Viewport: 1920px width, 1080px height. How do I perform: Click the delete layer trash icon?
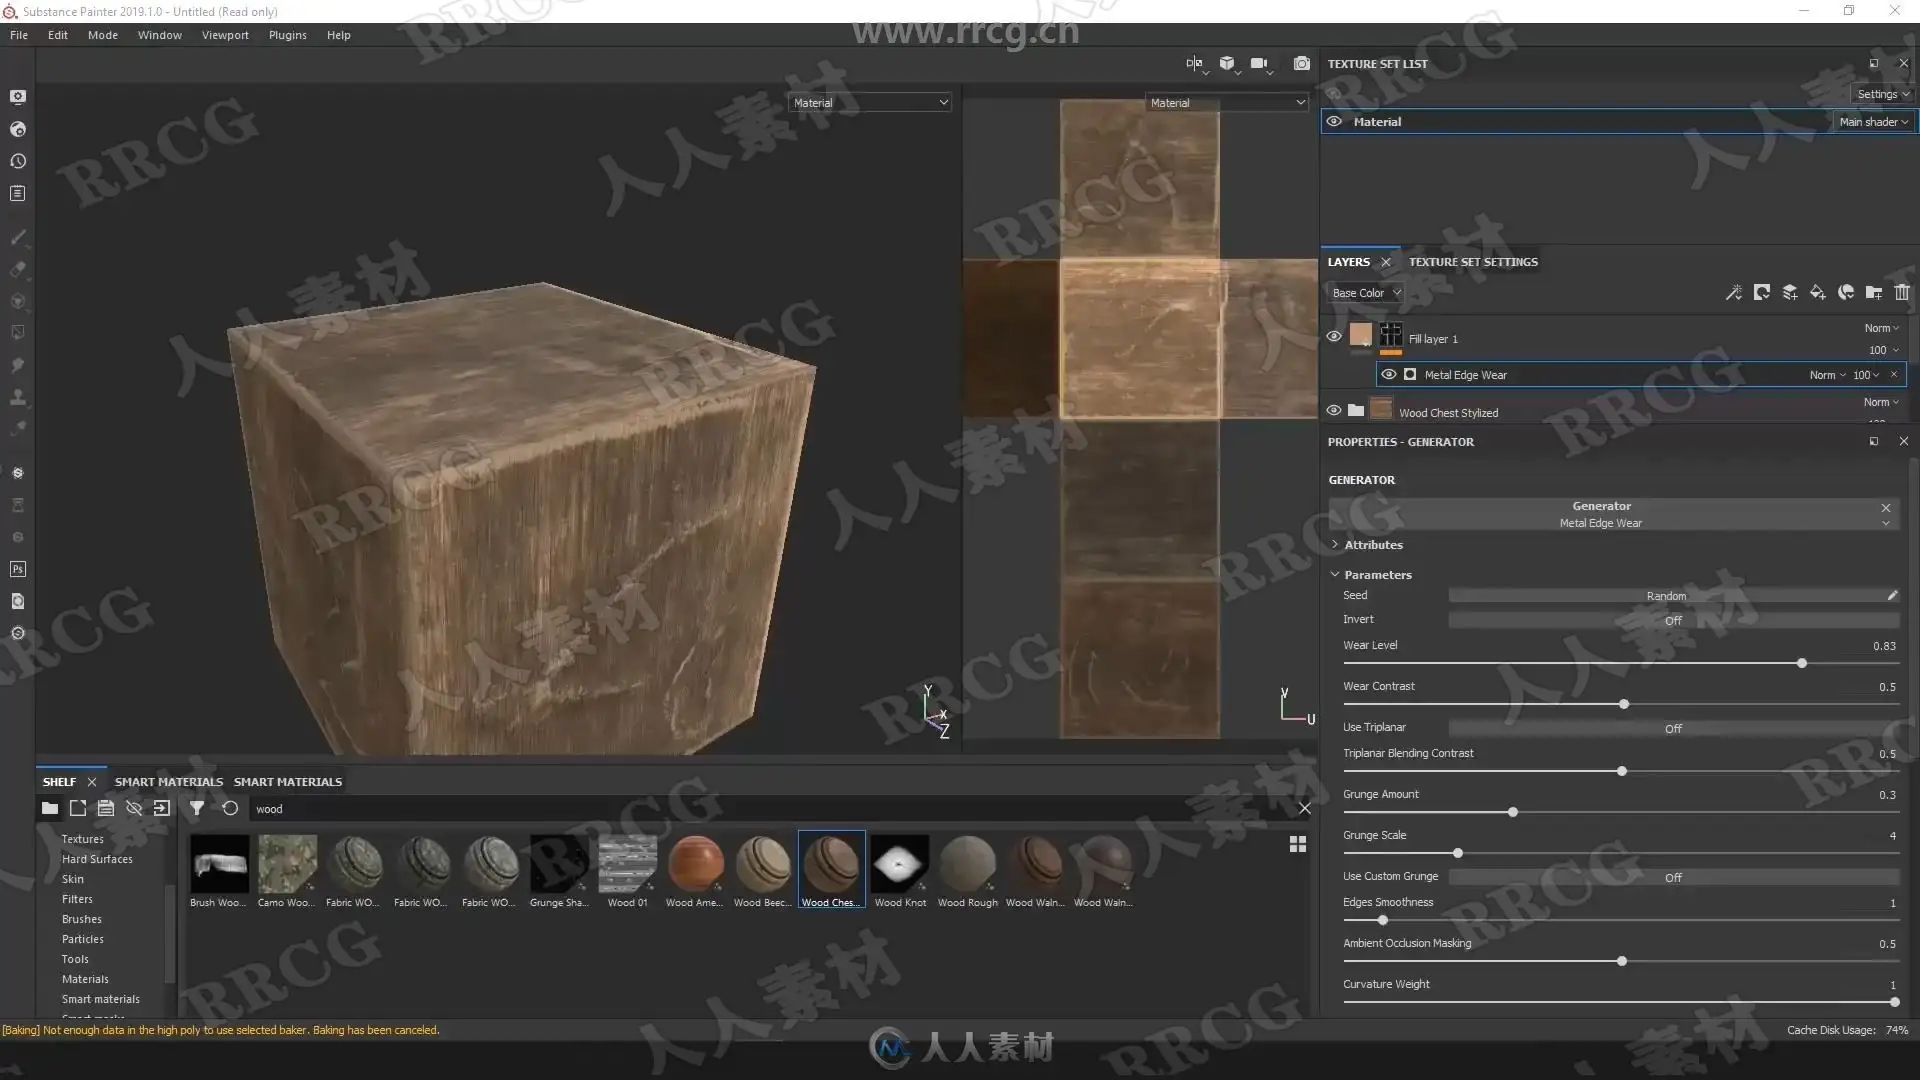tap(1902, 293)
